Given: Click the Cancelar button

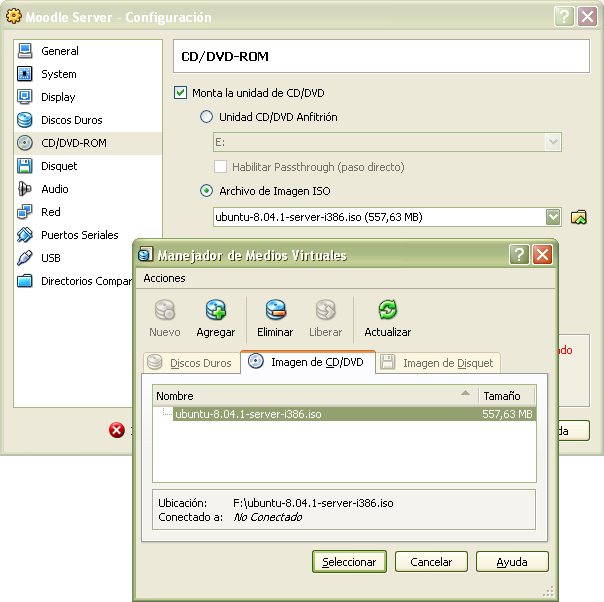Looking at the screenshot, I should pos(431,562).
